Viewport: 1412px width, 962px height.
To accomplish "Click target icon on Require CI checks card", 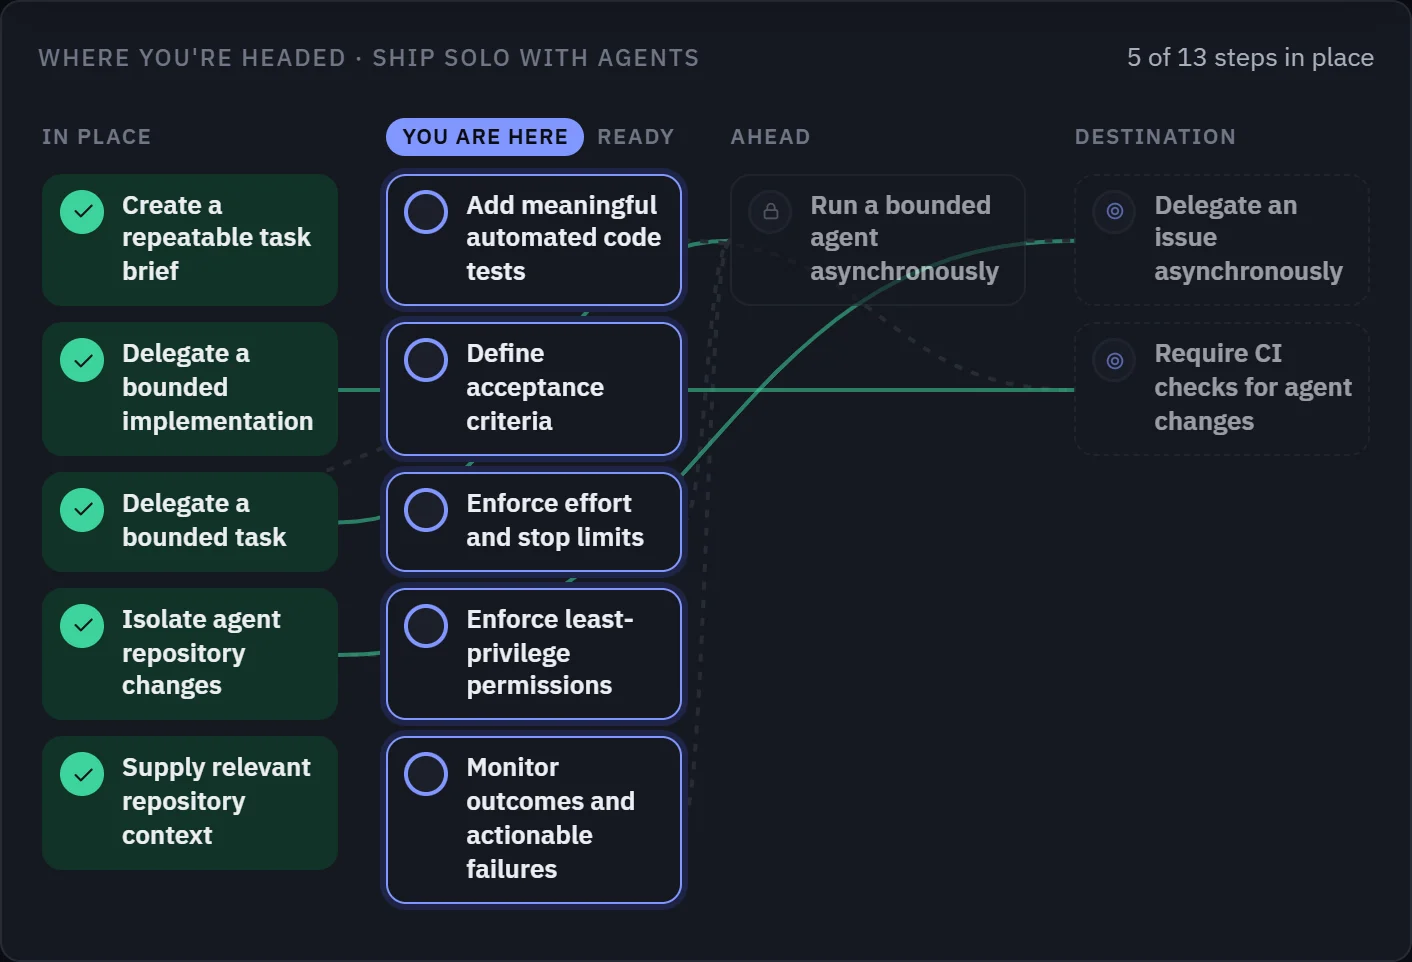I will (x=1114, y=360).
